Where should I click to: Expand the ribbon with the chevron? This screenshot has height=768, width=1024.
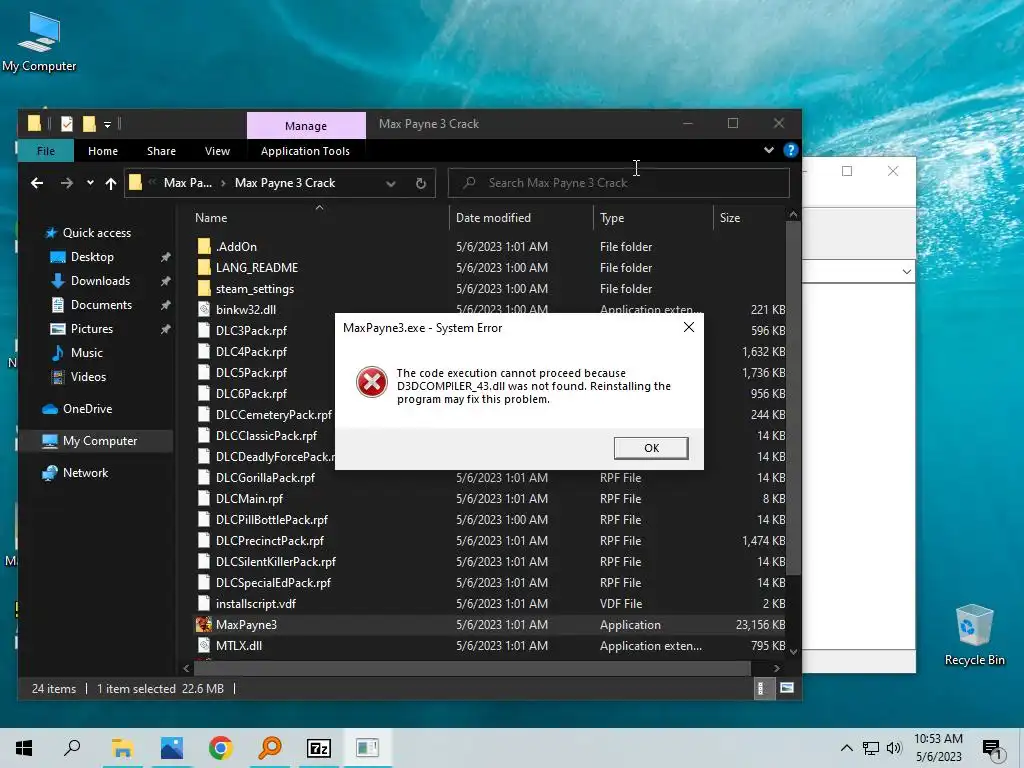click(x=769, y=150)
